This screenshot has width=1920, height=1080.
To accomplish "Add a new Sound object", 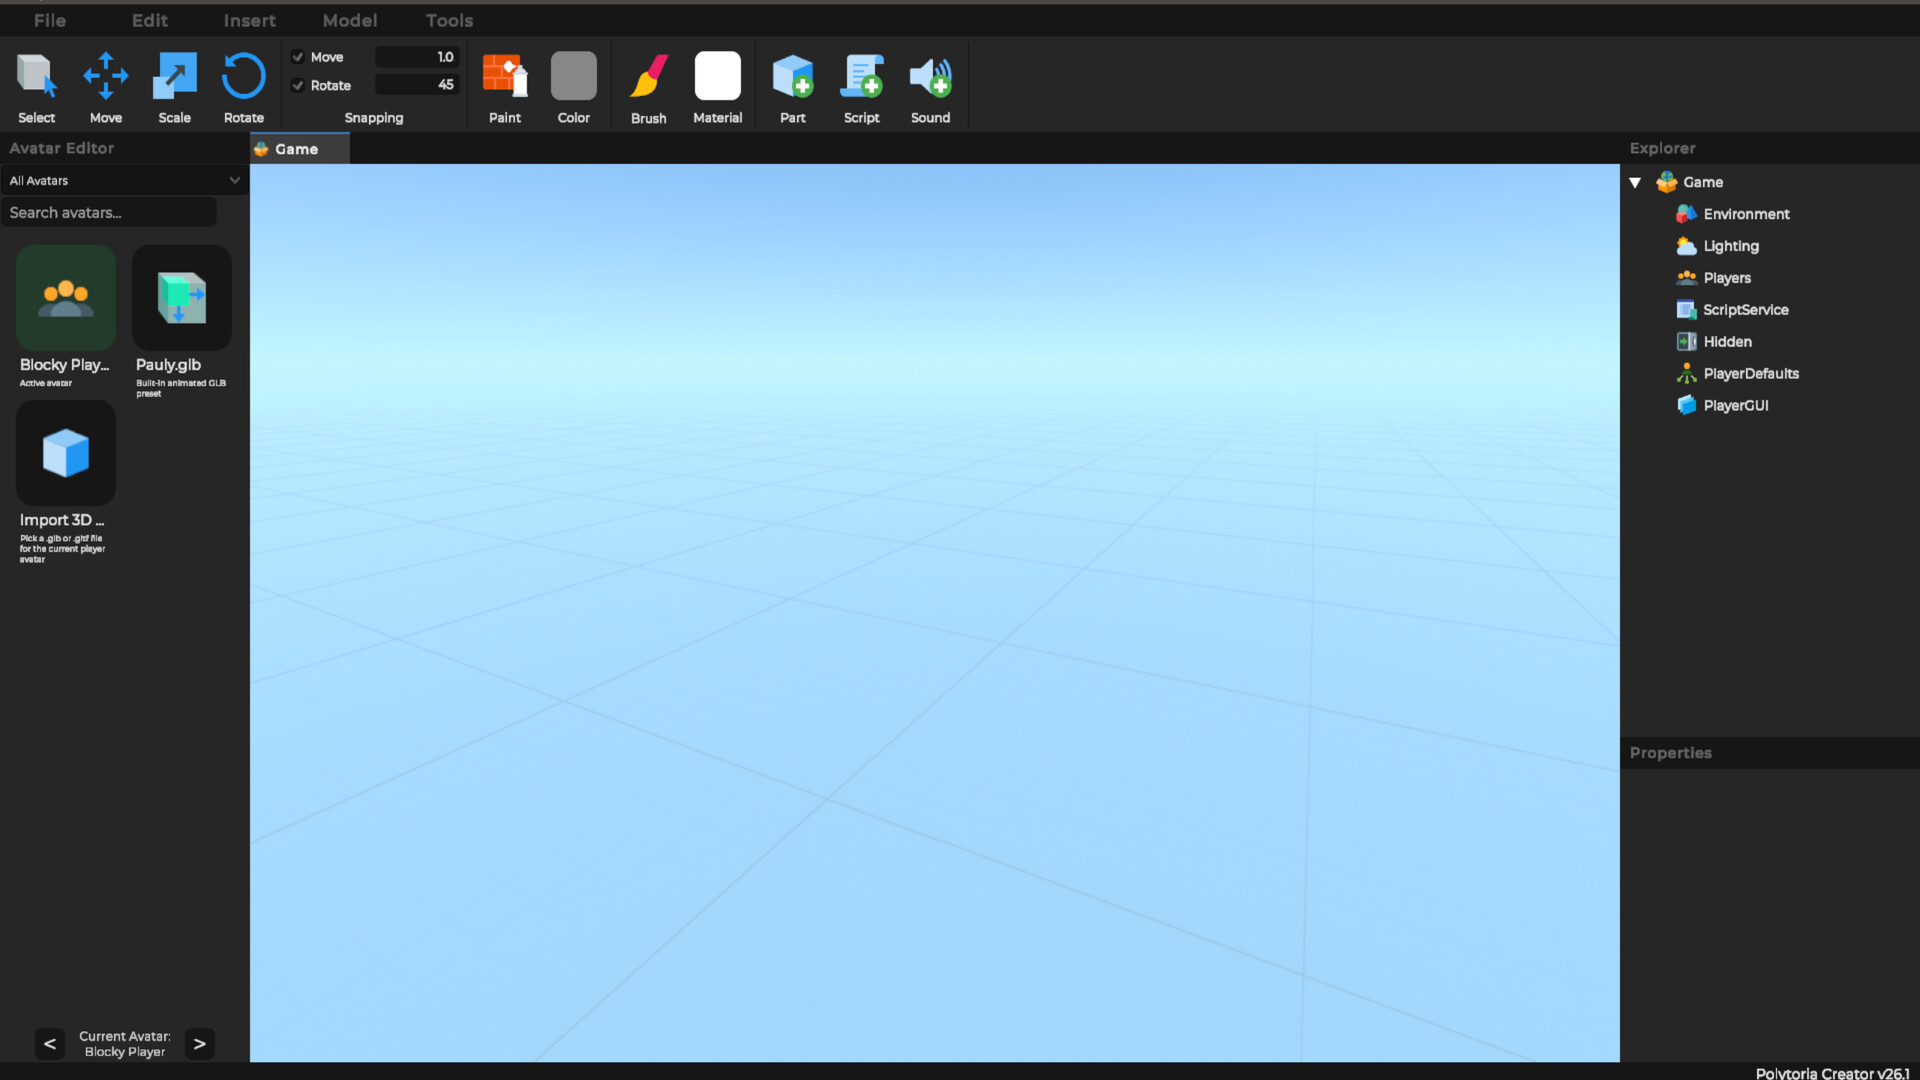I will click(930, 77).
